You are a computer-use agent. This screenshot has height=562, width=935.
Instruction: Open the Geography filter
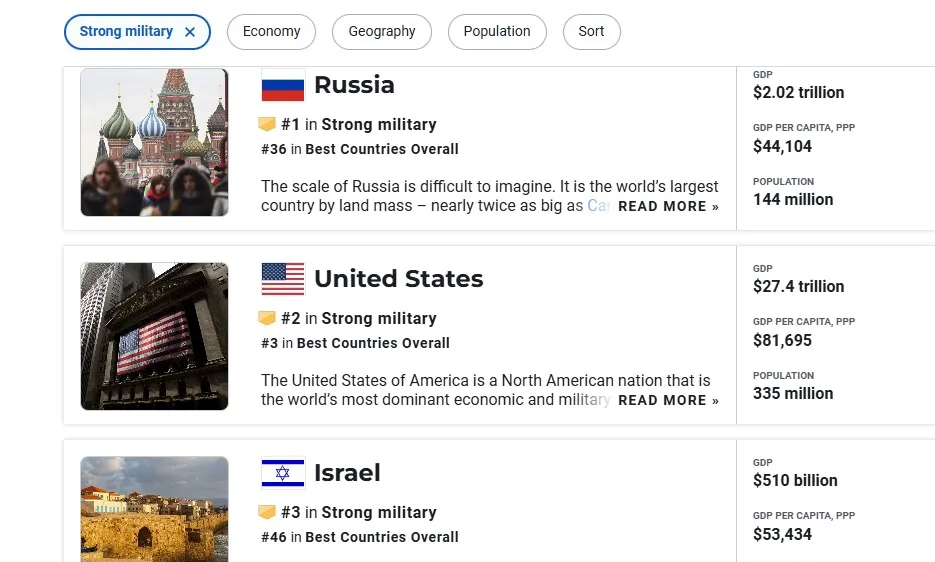tap(382, 32)
